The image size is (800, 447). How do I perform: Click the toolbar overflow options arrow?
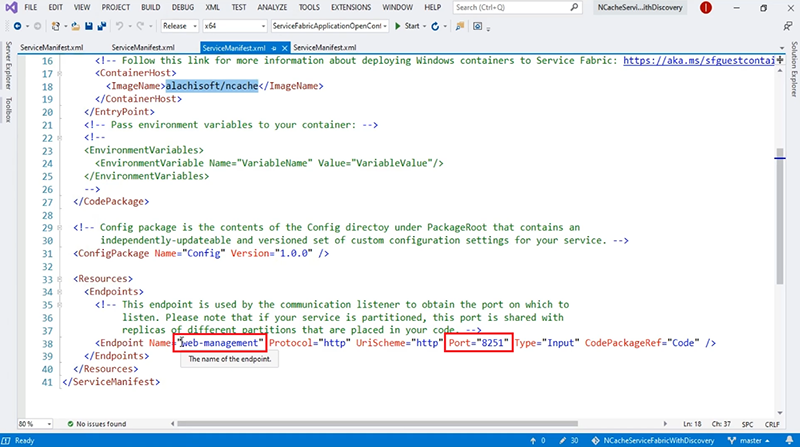(x=488, y=29)
